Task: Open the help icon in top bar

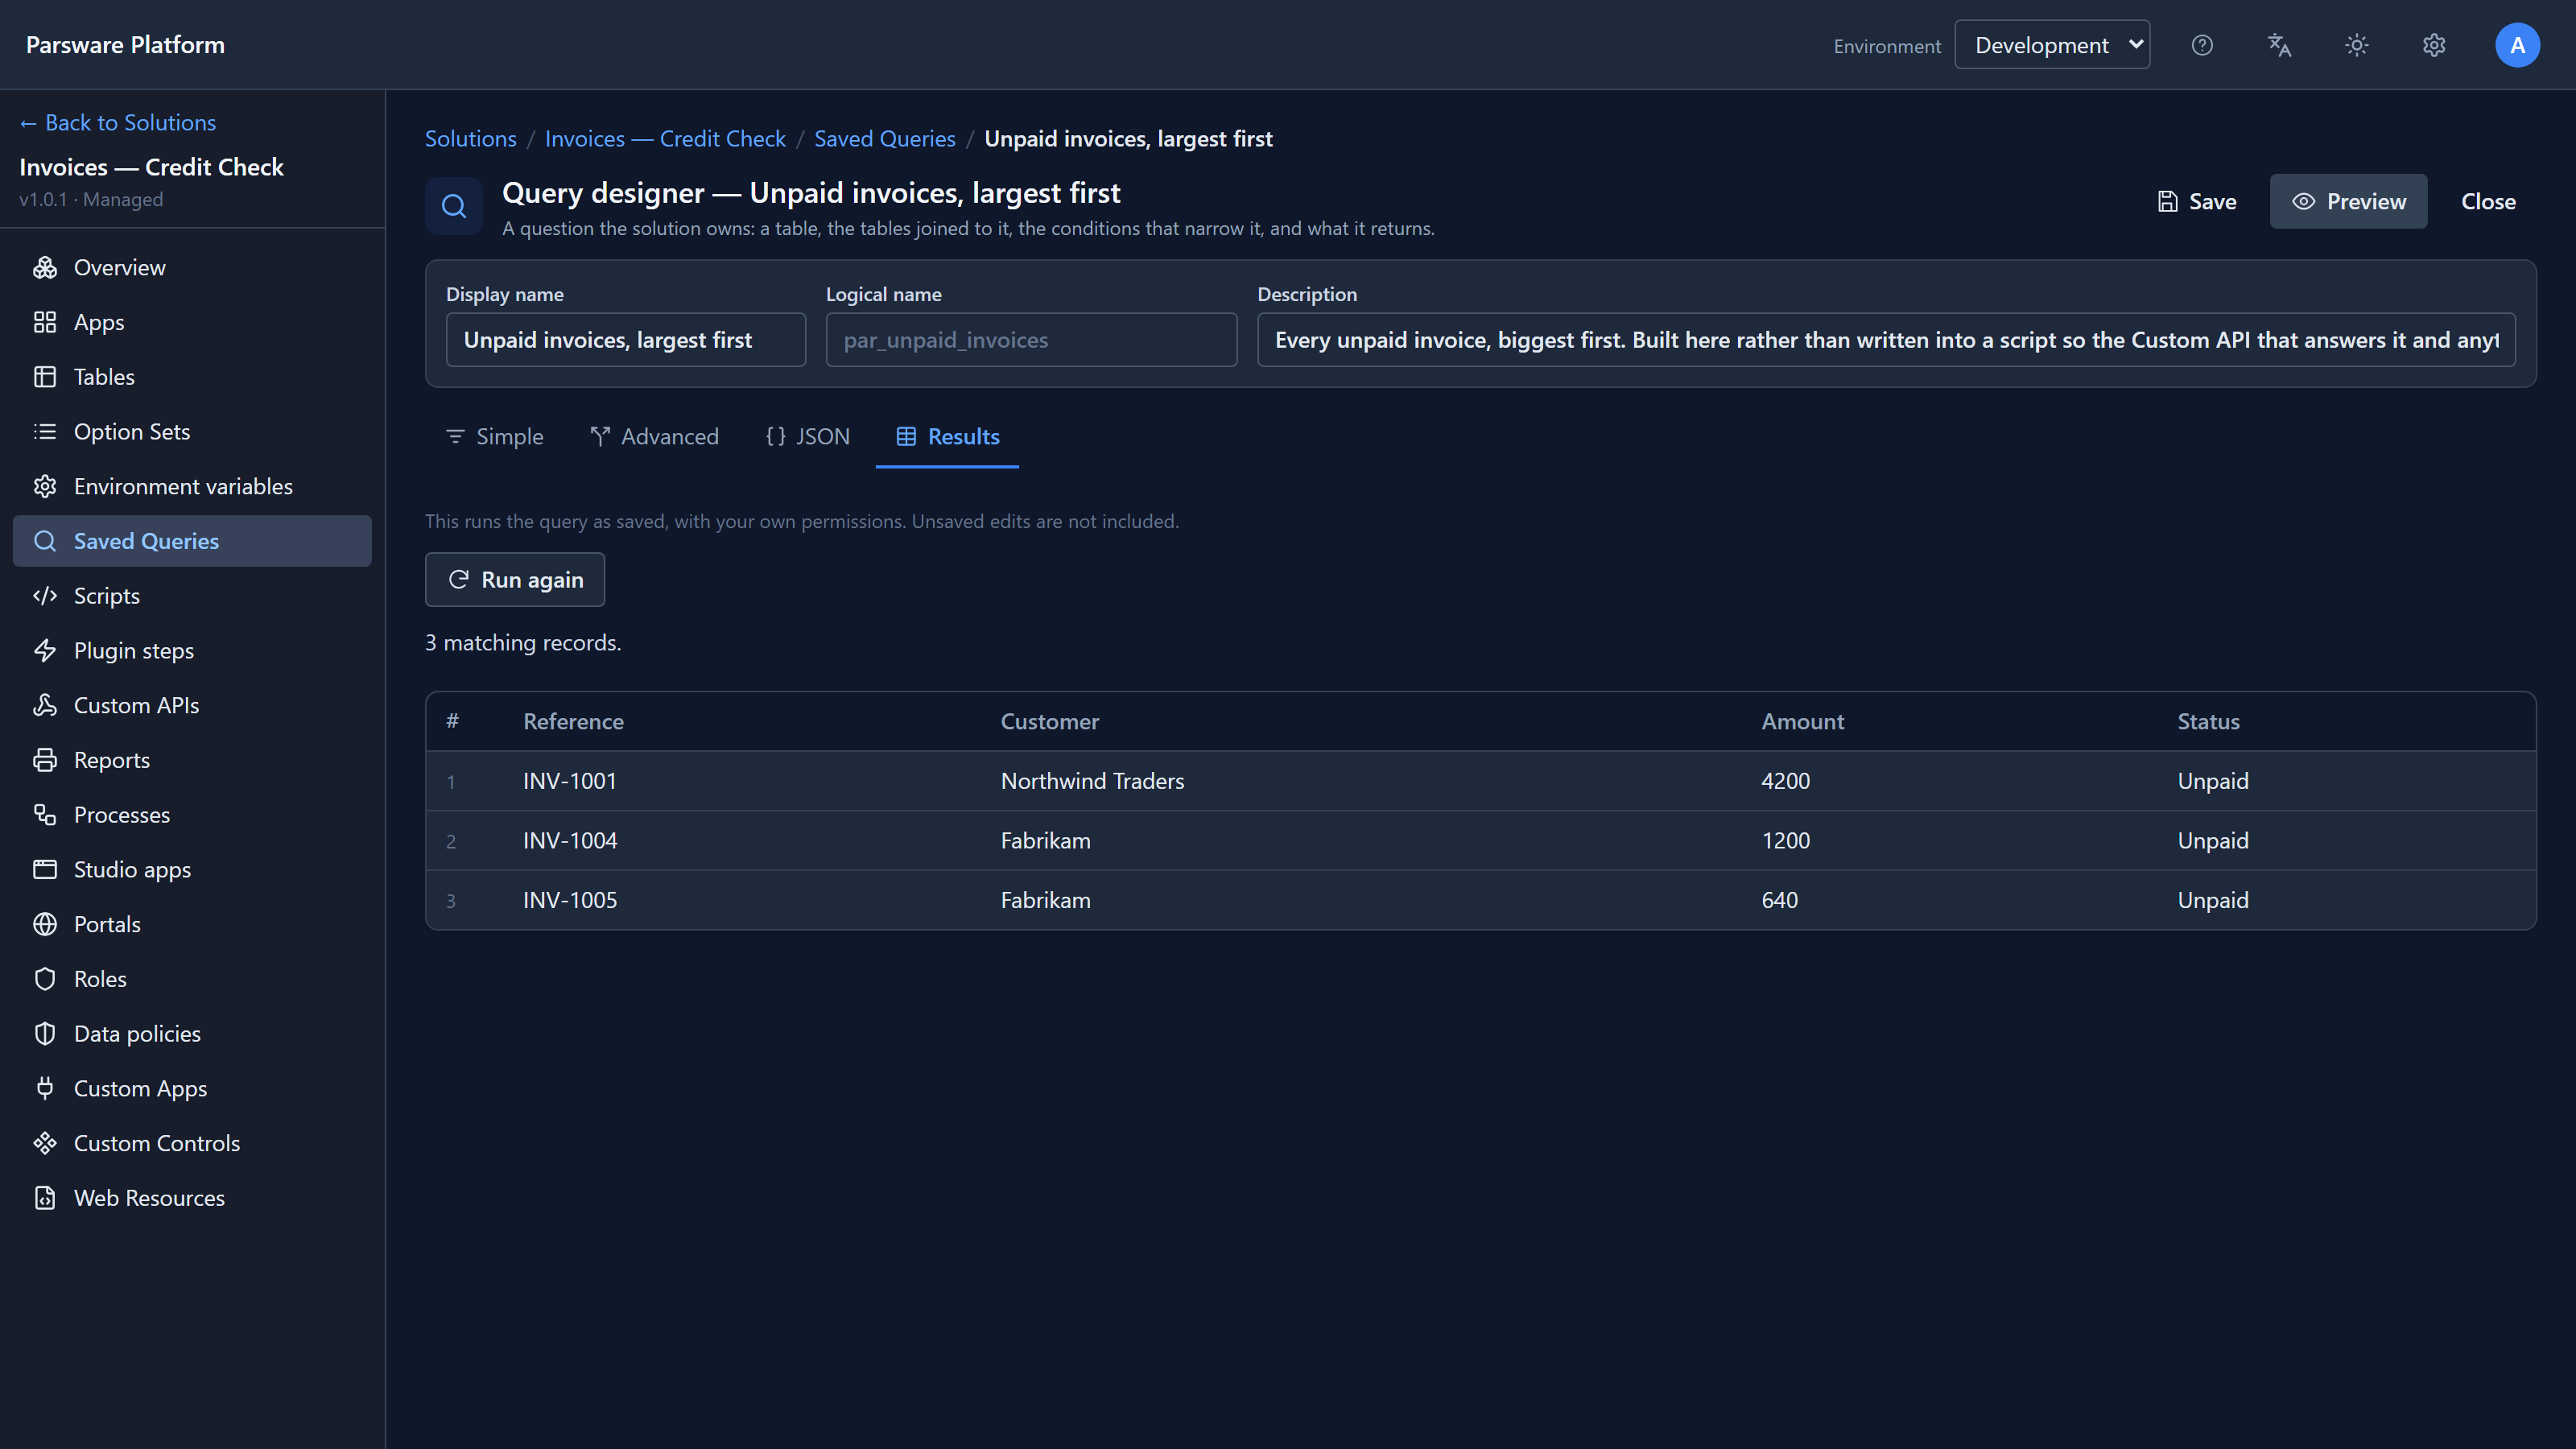Action: 2202,45
